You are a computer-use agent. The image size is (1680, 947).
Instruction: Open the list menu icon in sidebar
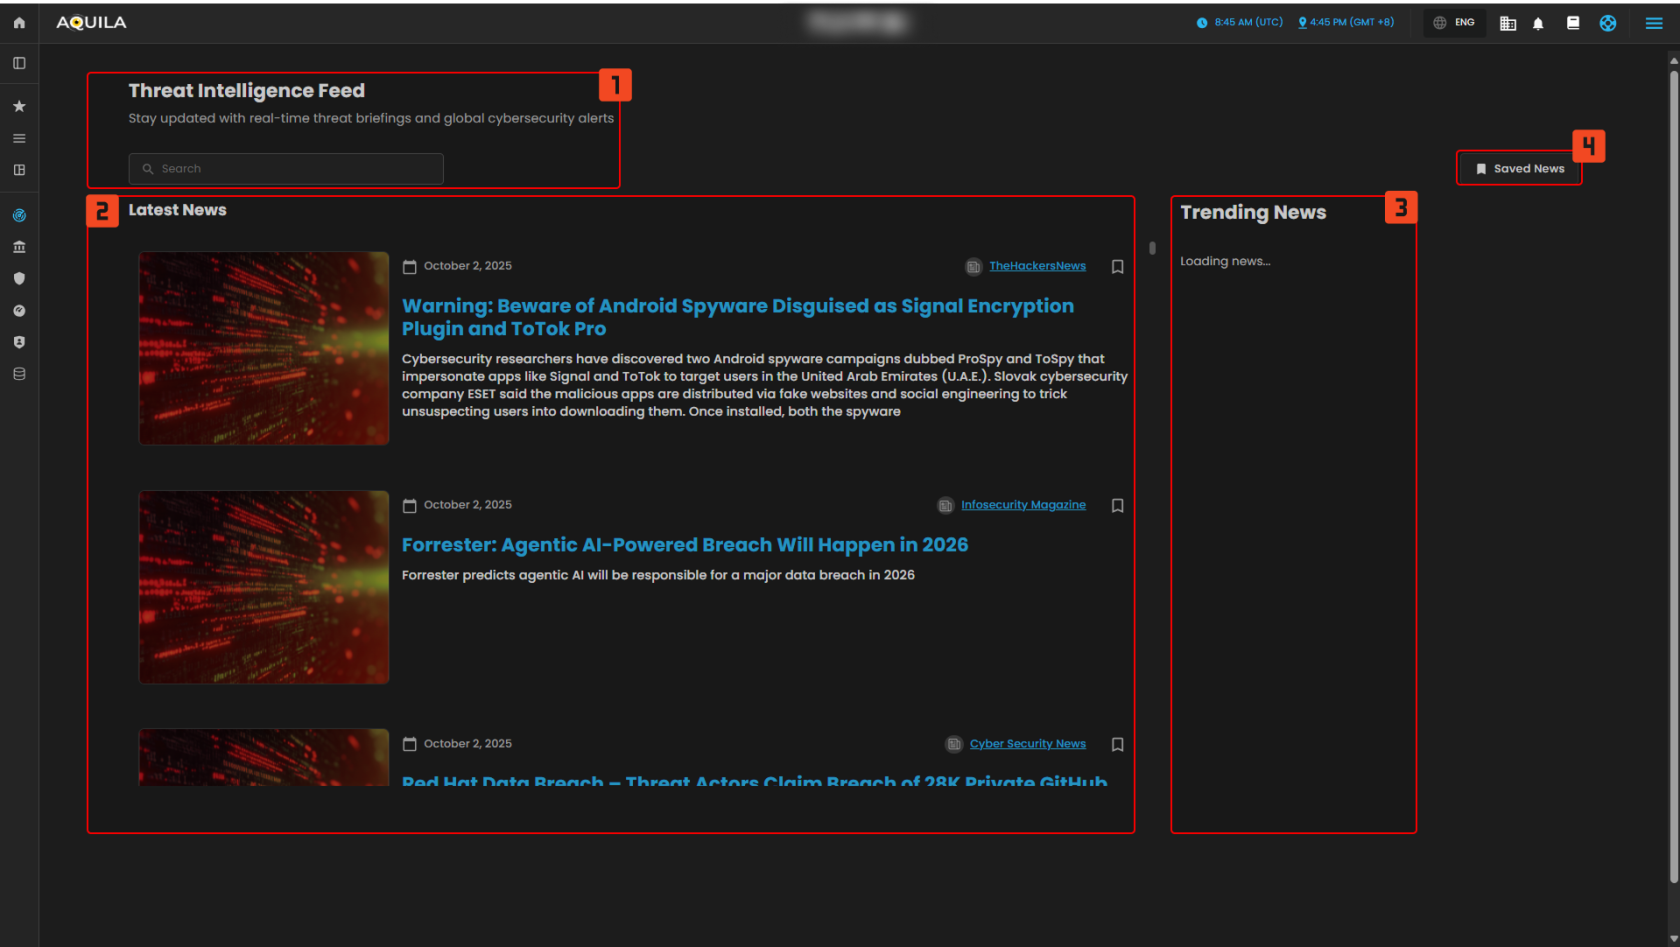19,138
